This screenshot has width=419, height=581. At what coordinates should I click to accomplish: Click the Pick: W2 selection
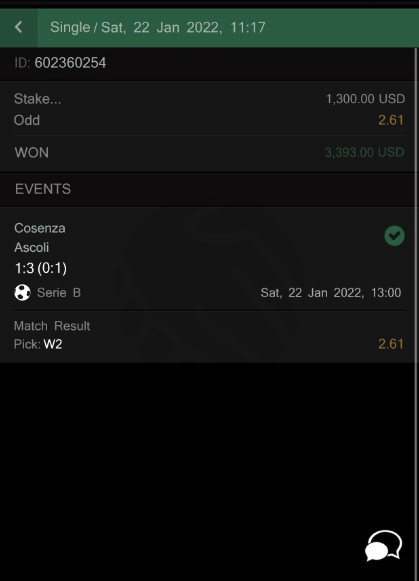click(x=38, y=344)
